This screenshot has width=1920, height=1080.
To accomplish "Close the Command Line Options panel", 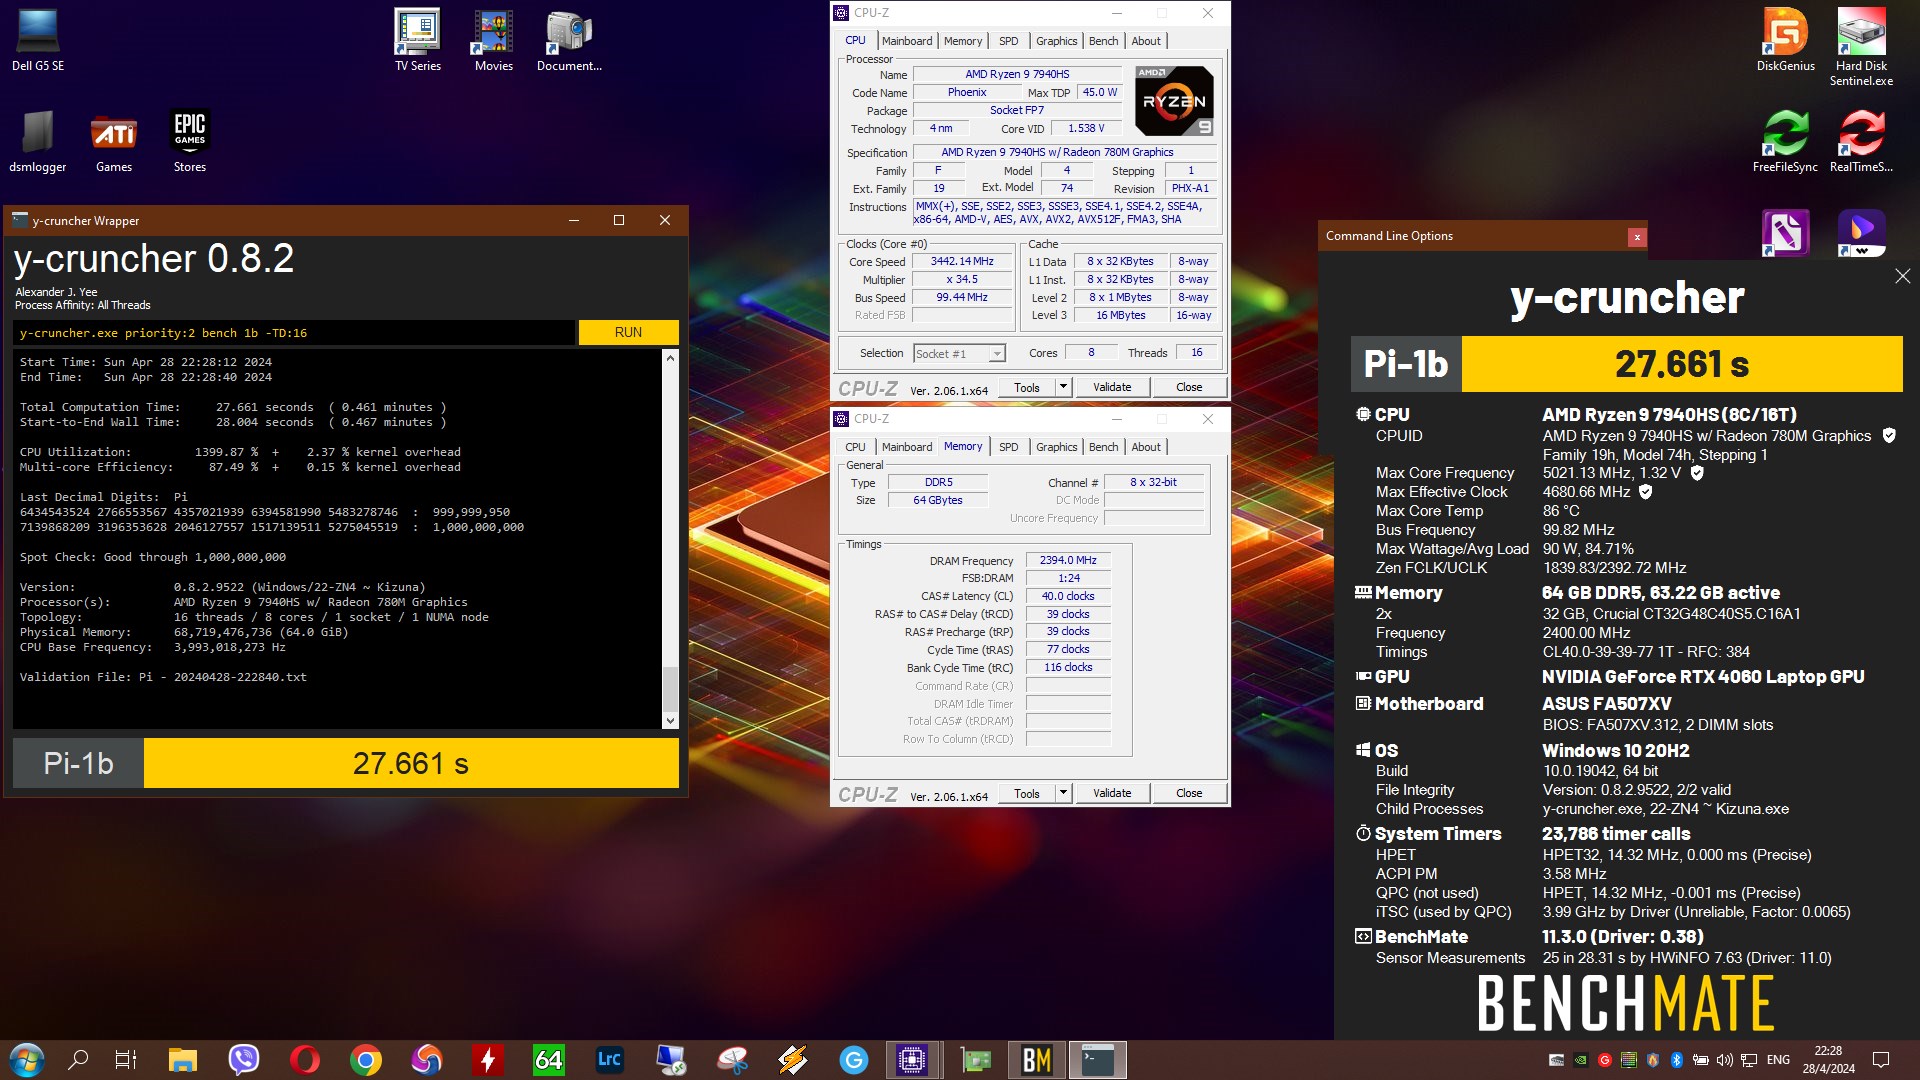I will coord(1637,237).
